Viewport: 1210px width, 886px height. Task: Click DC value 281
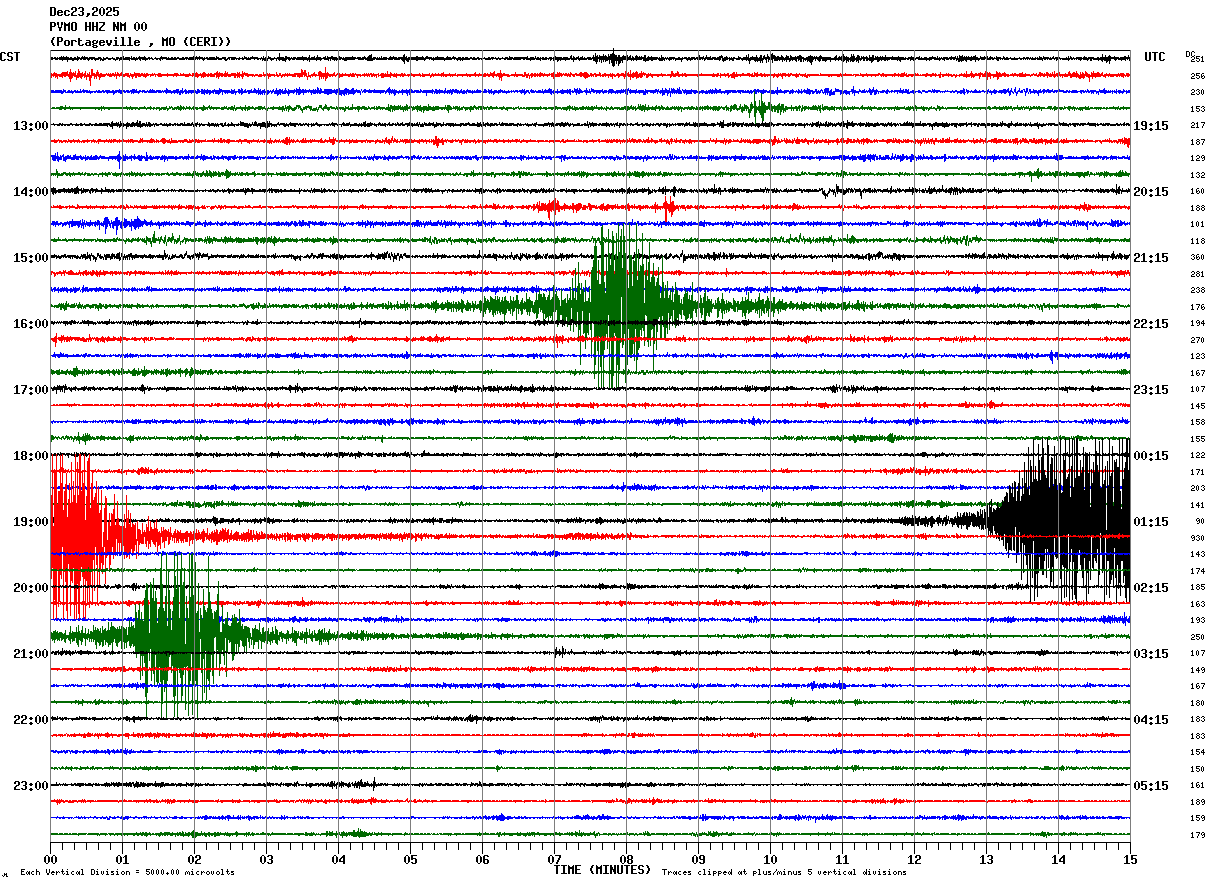pyautogui.click(x=1197, y=274)
